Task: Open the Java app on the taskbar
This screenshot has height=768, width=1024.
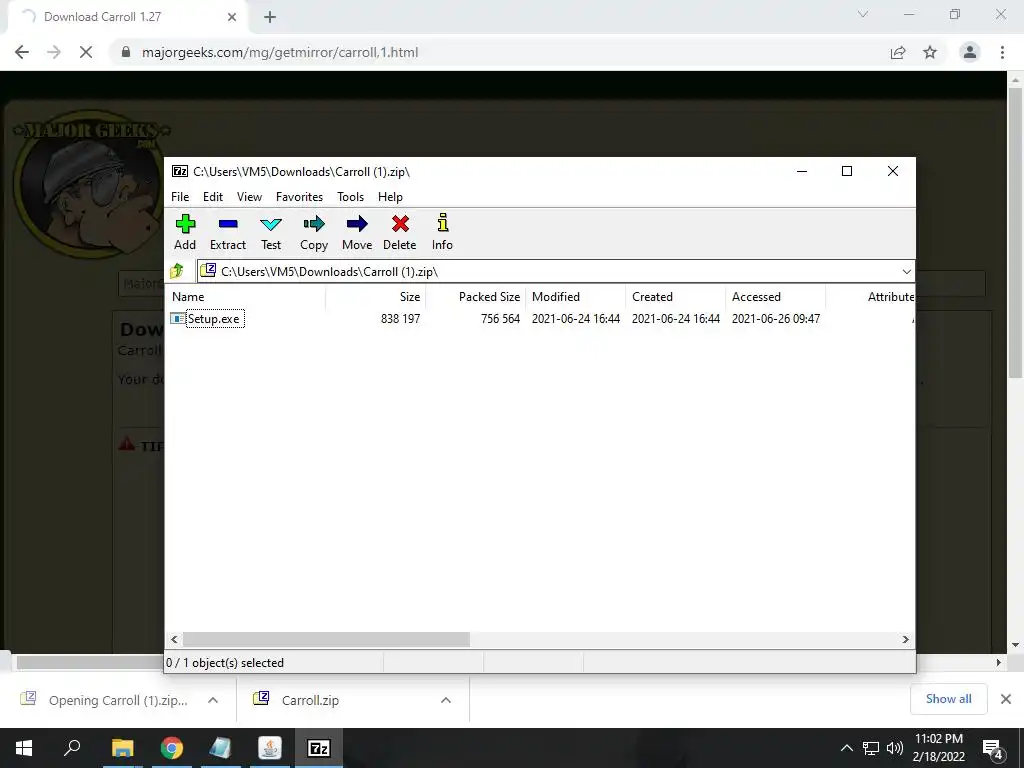Action: tap(270, 748)
